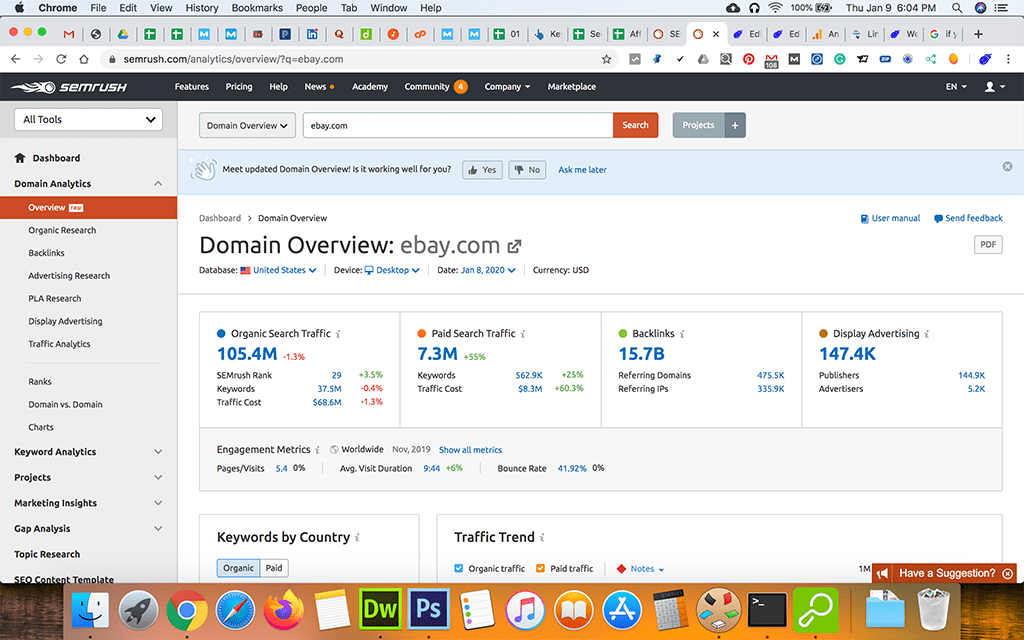Open the Domain Overview dropdown
The image size is (1024, 640).
coord(247,125)
